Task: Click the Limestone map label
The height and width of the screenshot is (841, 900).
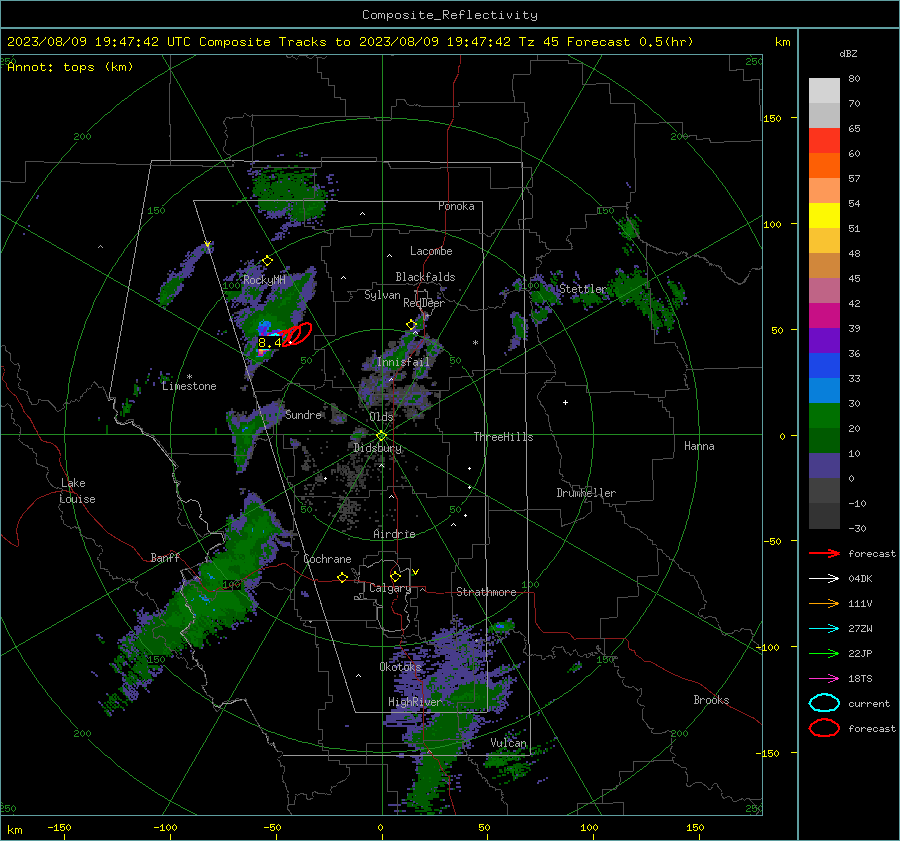Action: 189,386
